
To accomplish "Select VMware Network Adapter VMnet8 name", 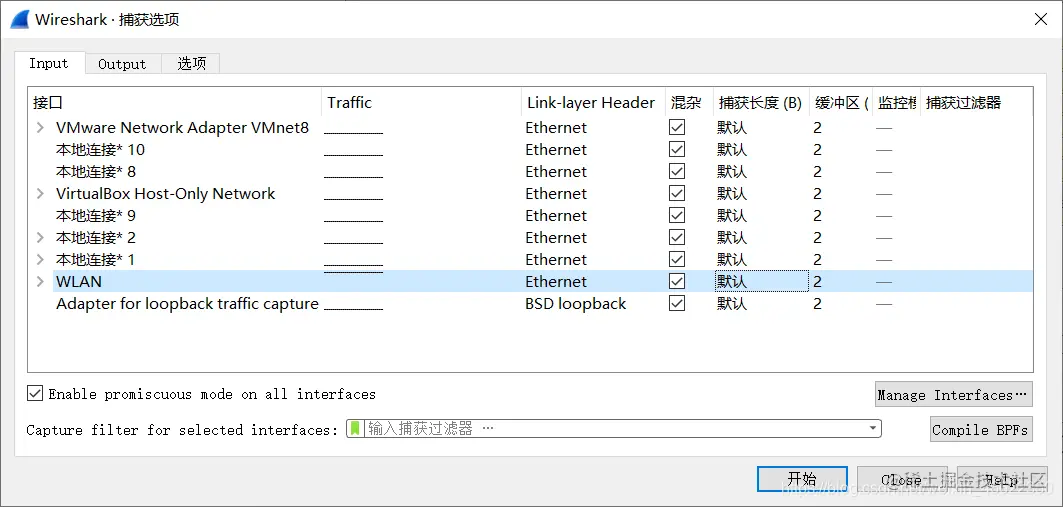I will [x=182, y=127].
